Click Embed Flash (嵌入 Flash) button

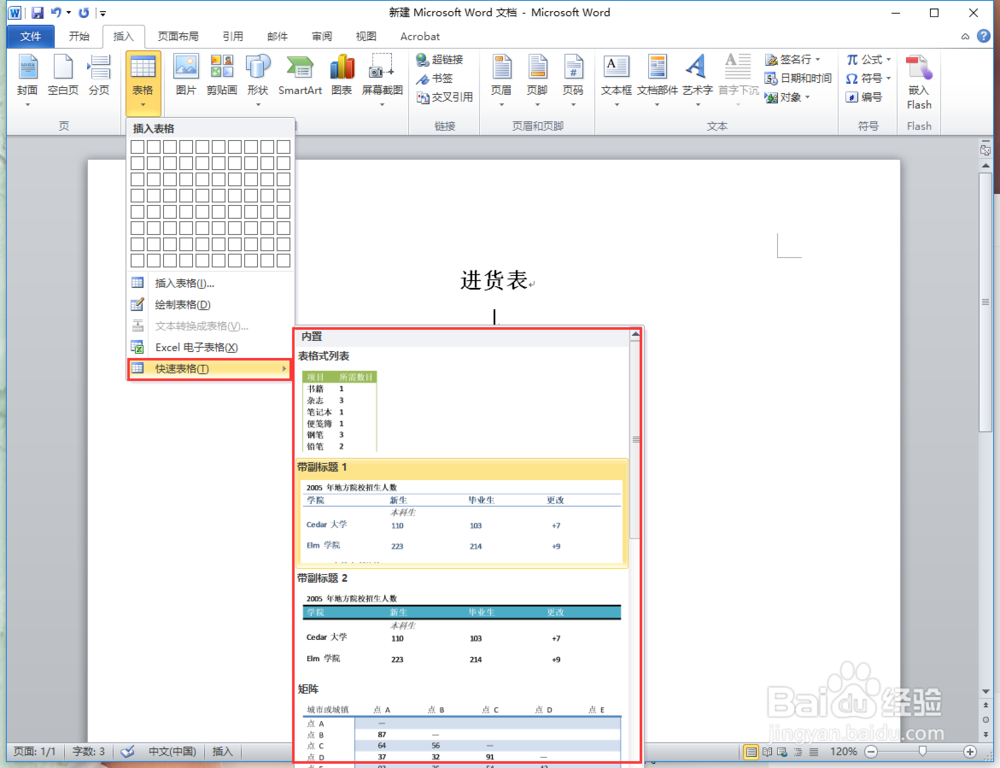[919, 83]
